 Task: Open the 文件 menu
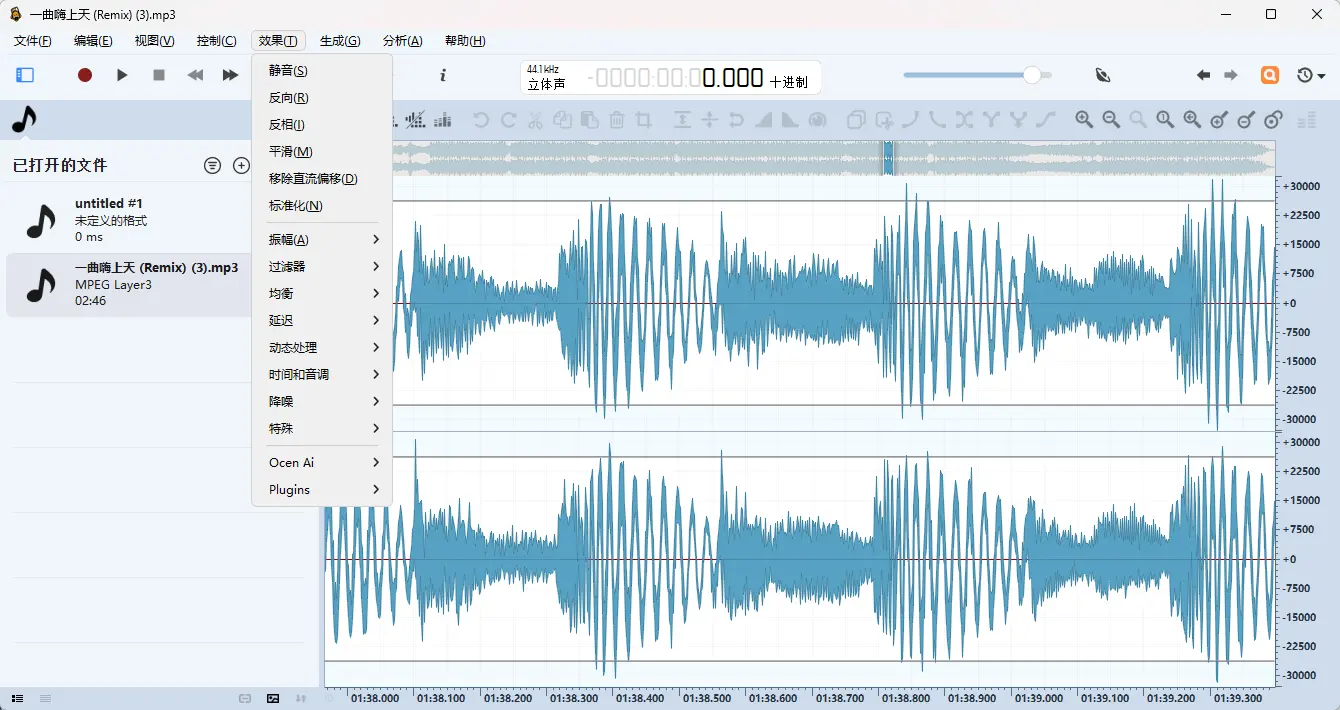pyautogui.click(x=32, y=41)
